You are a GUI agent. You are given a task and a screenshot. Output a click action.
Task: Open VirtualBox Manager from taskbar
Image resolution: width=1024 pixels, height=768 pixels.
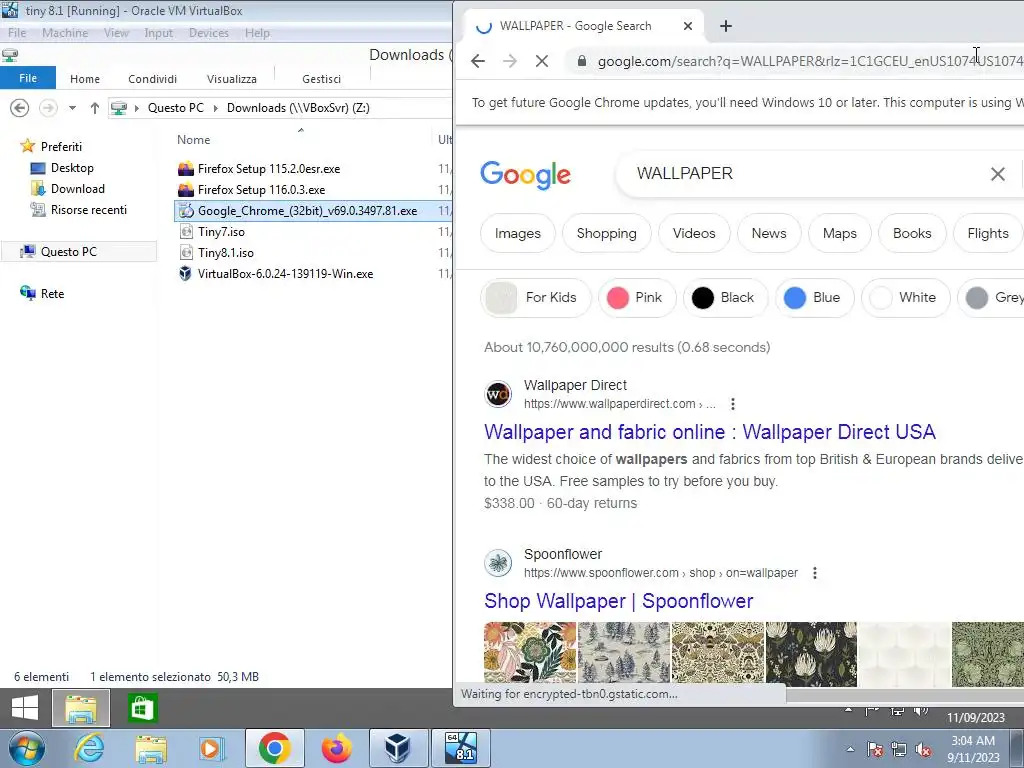(398, 748)
